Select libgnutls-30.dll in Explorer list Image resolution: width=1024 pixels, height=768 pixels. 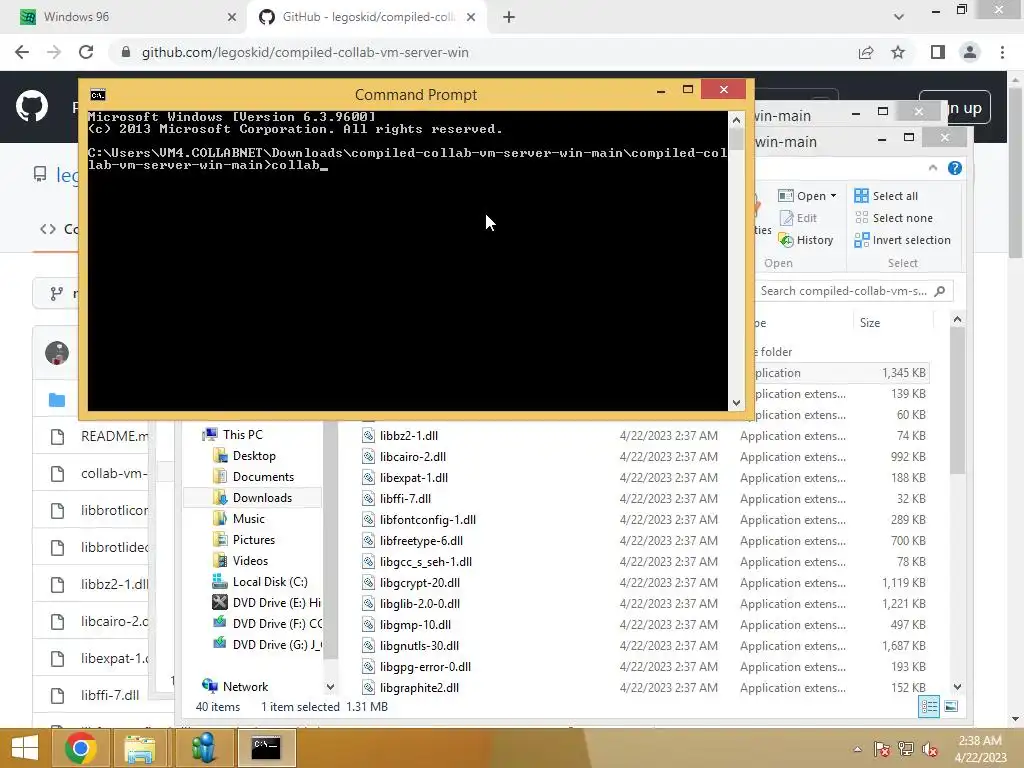[x=419, y=645]
